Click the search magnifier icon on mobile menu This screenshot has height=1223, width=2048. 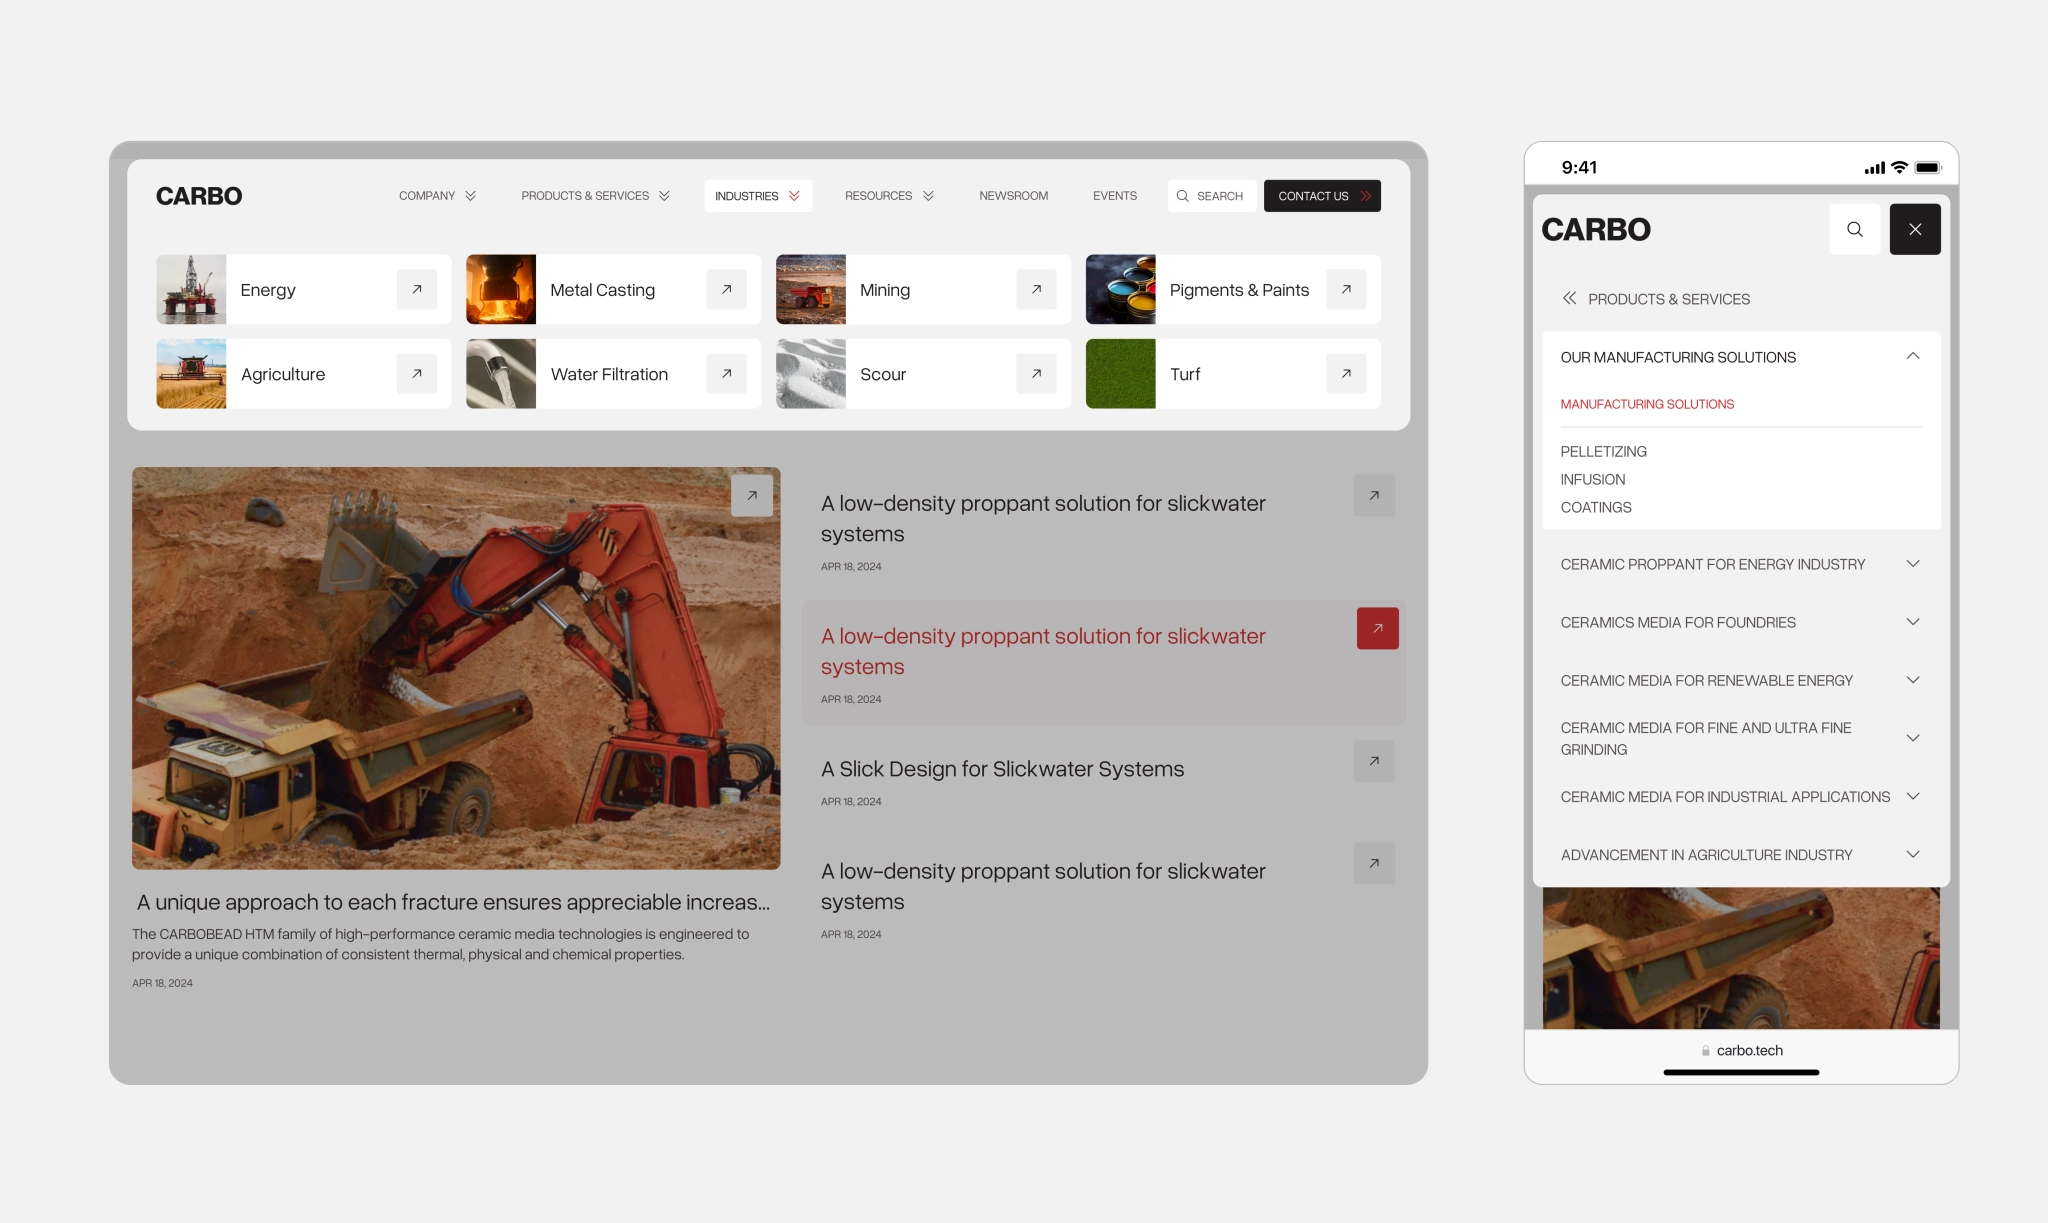pos(1854,229)
